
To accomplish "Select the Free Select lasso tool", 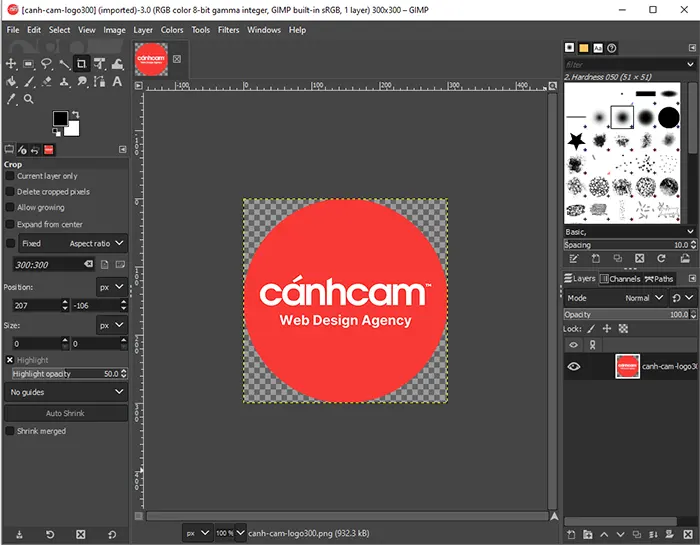I will click(46, 64).
